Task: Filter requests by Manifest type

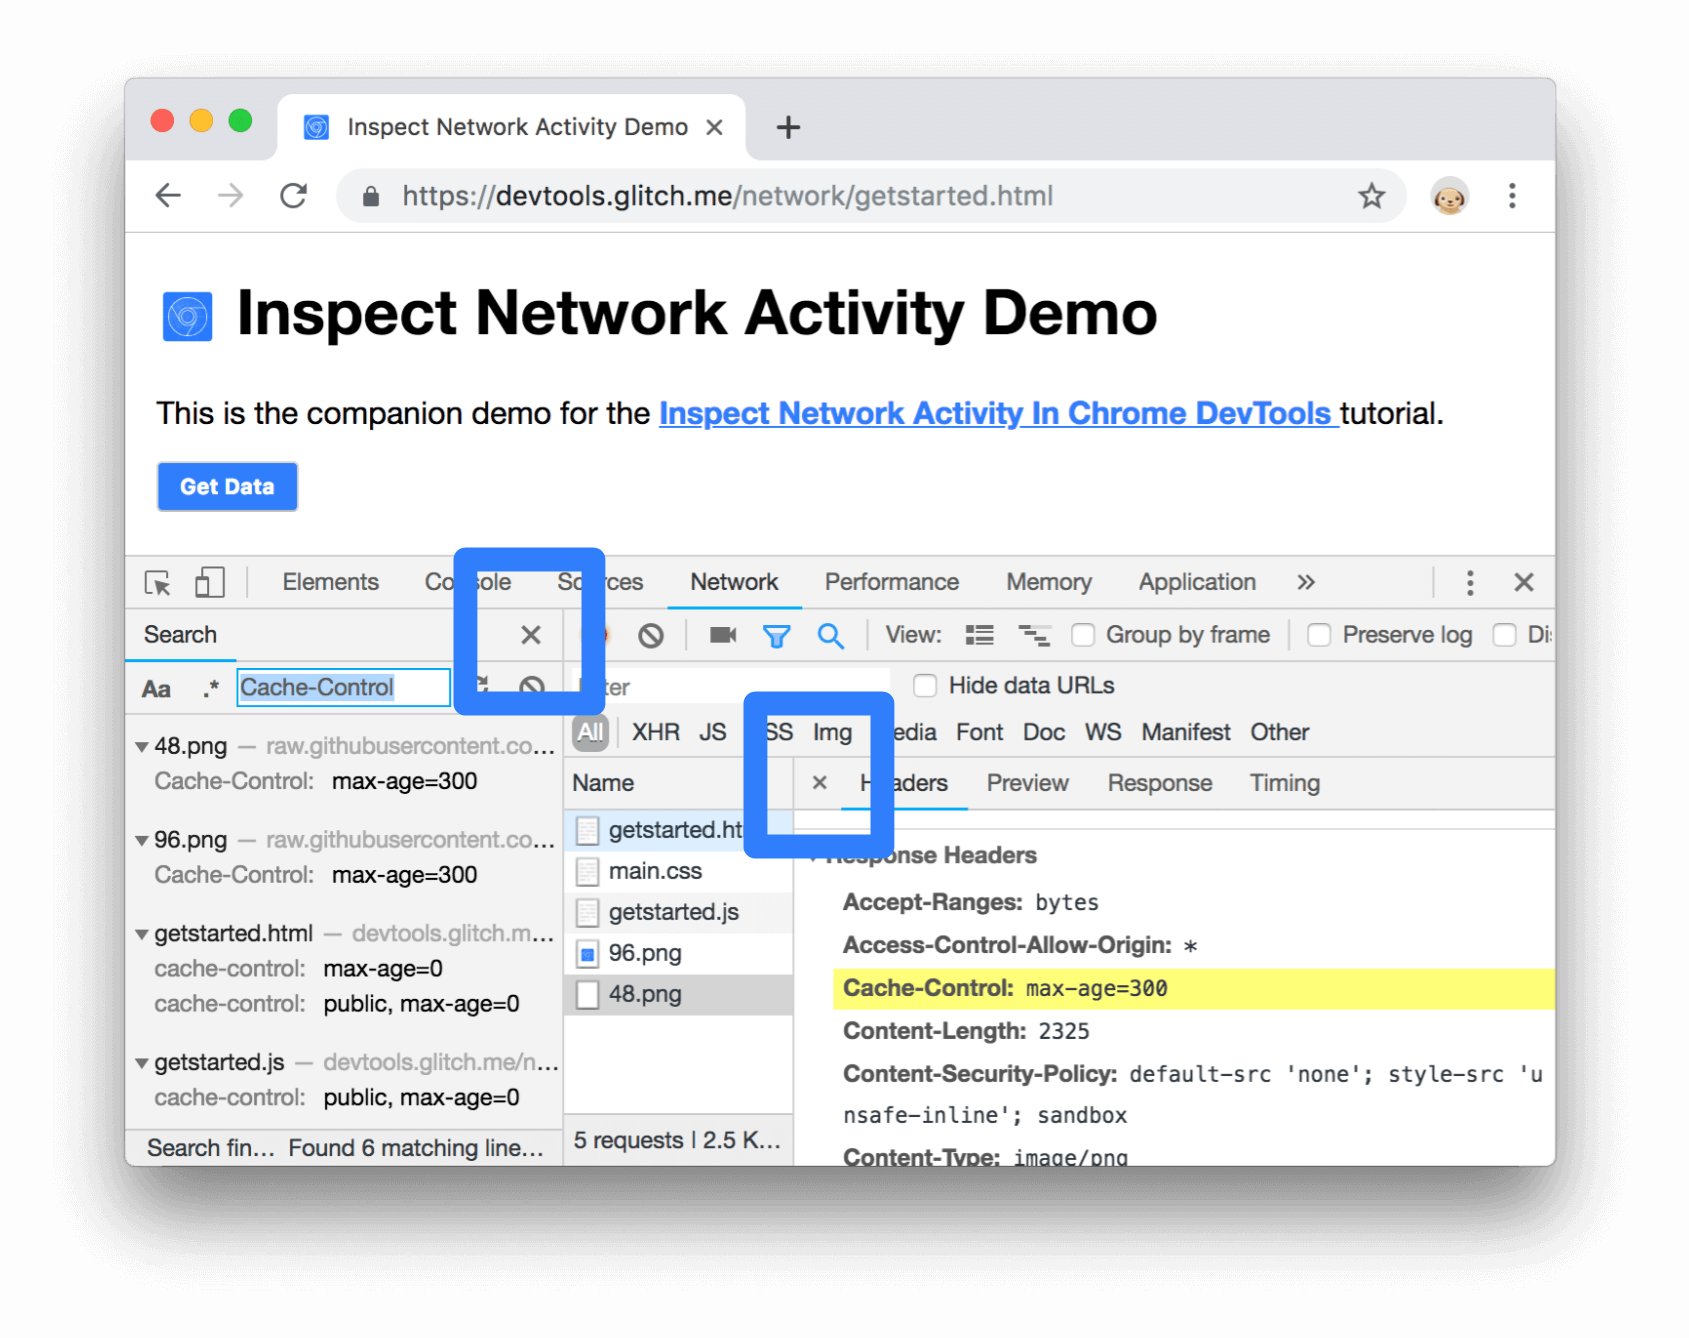Action: [x=1185, y=732]
